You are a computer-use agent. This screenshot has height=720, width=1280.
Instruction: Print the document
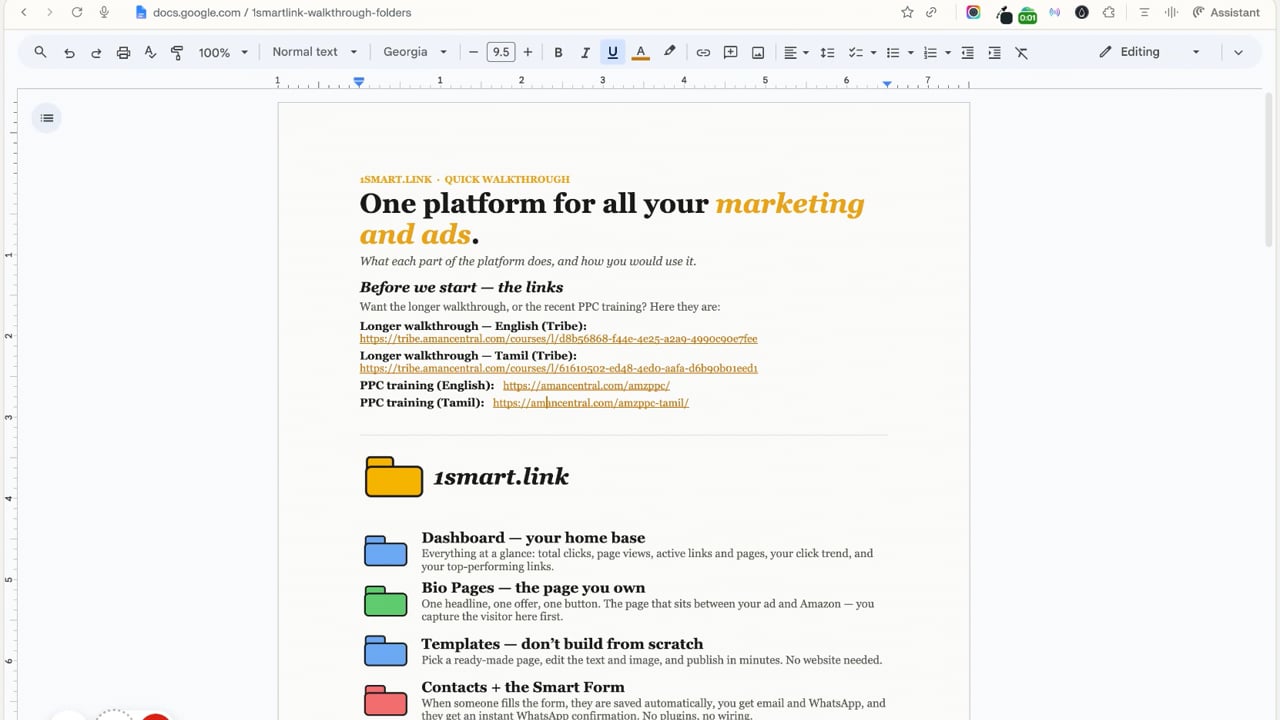click(x=123, y=52)
